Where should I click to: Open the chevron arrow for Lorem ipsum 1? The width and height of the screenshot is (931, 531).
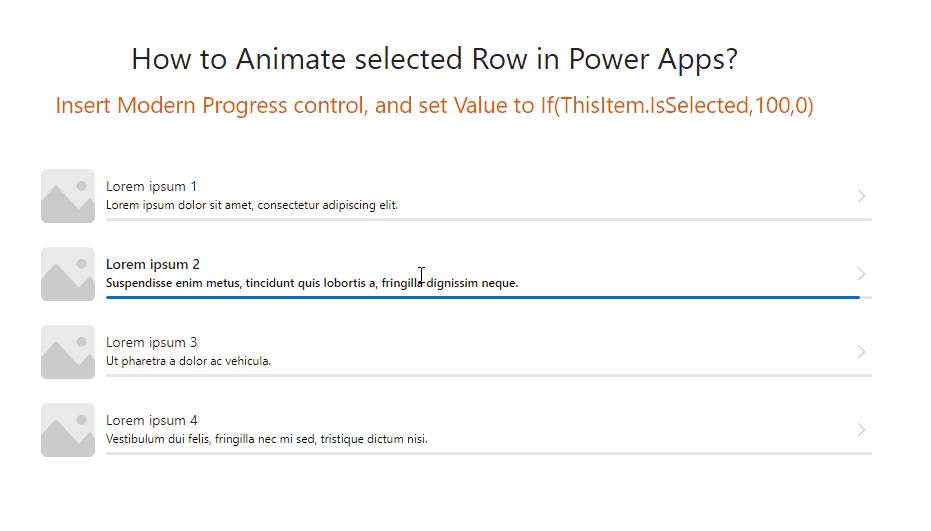862,195
